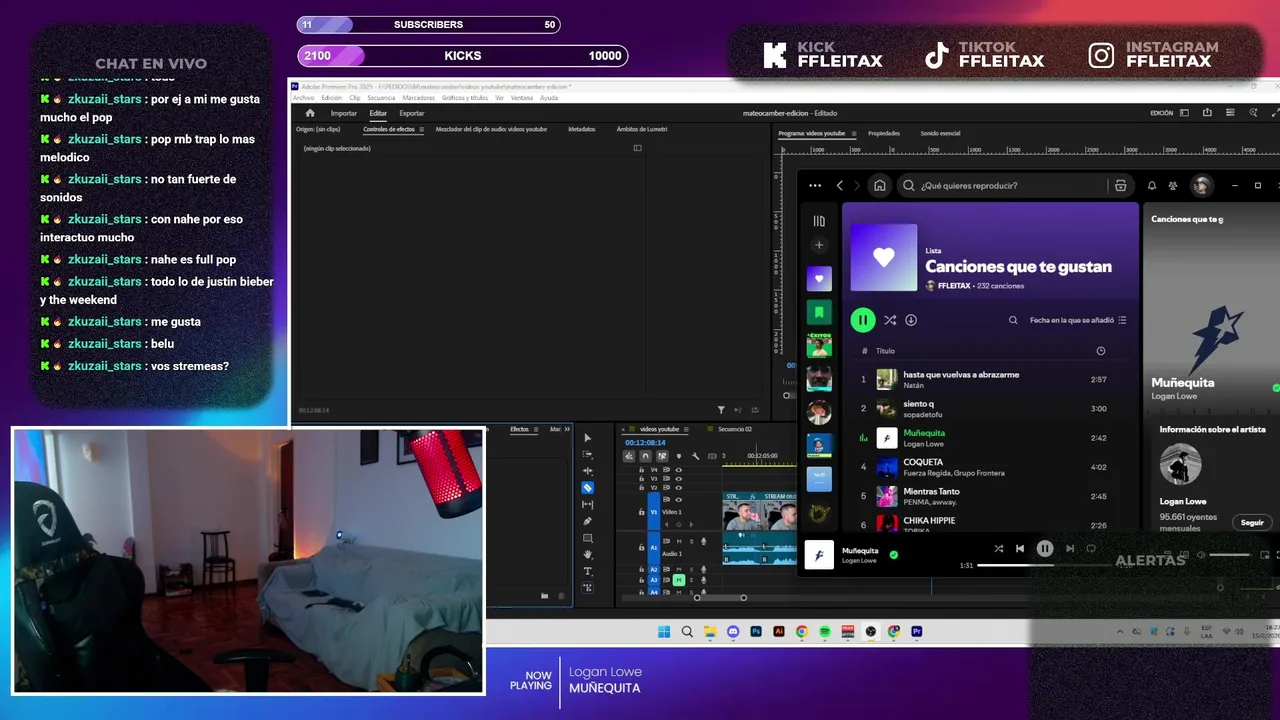Click the filter funnel icon in Effect Controls
The width and height of the screenshot is (1280, 720).
point(721,409)
